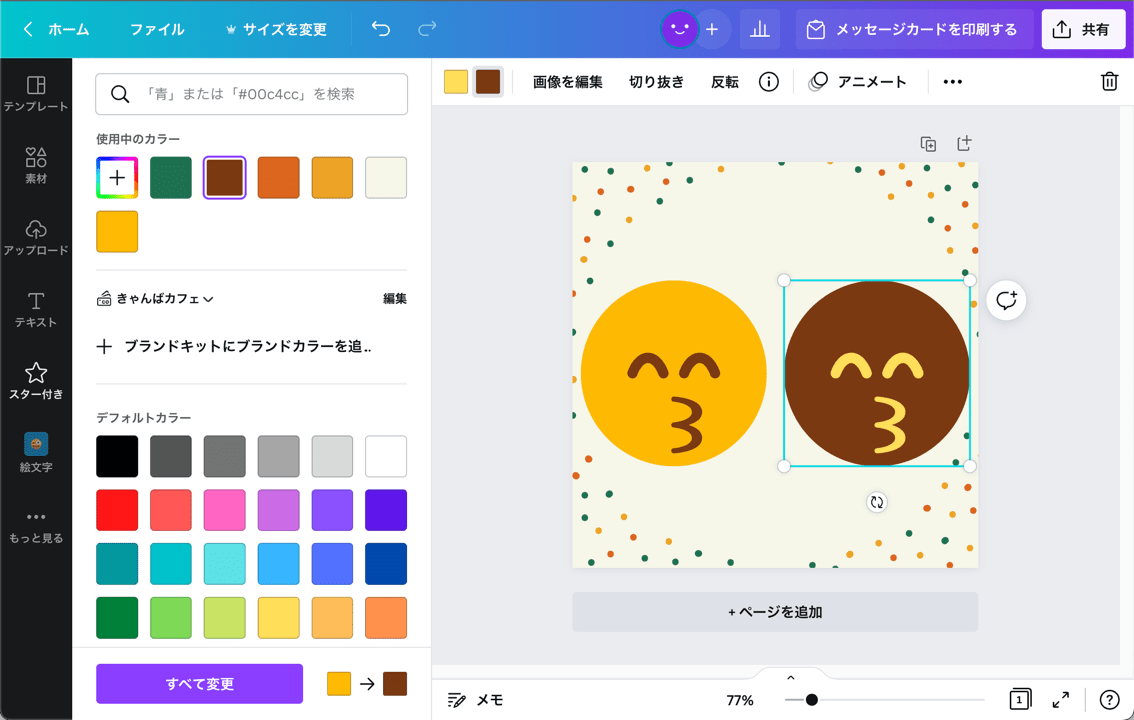Open the スター付き sidebar panel
The width and height of the screenshot is (1134, 720).
click(x=36, y=380)
